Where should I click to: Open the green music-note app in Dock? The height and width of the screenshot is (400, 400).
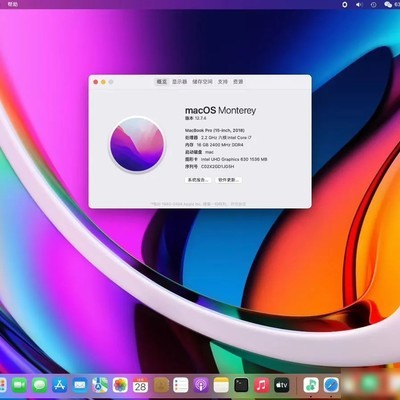311,385
